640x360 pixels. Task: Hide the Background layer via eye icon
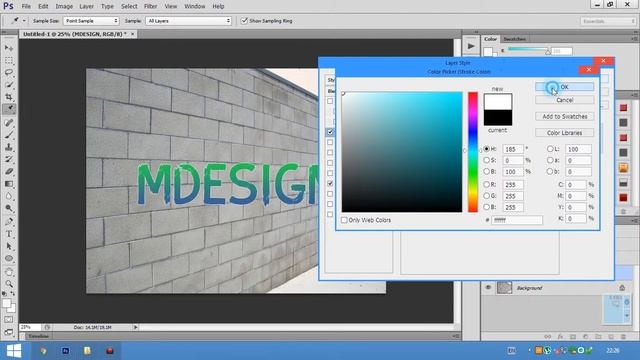click(488, 288)
